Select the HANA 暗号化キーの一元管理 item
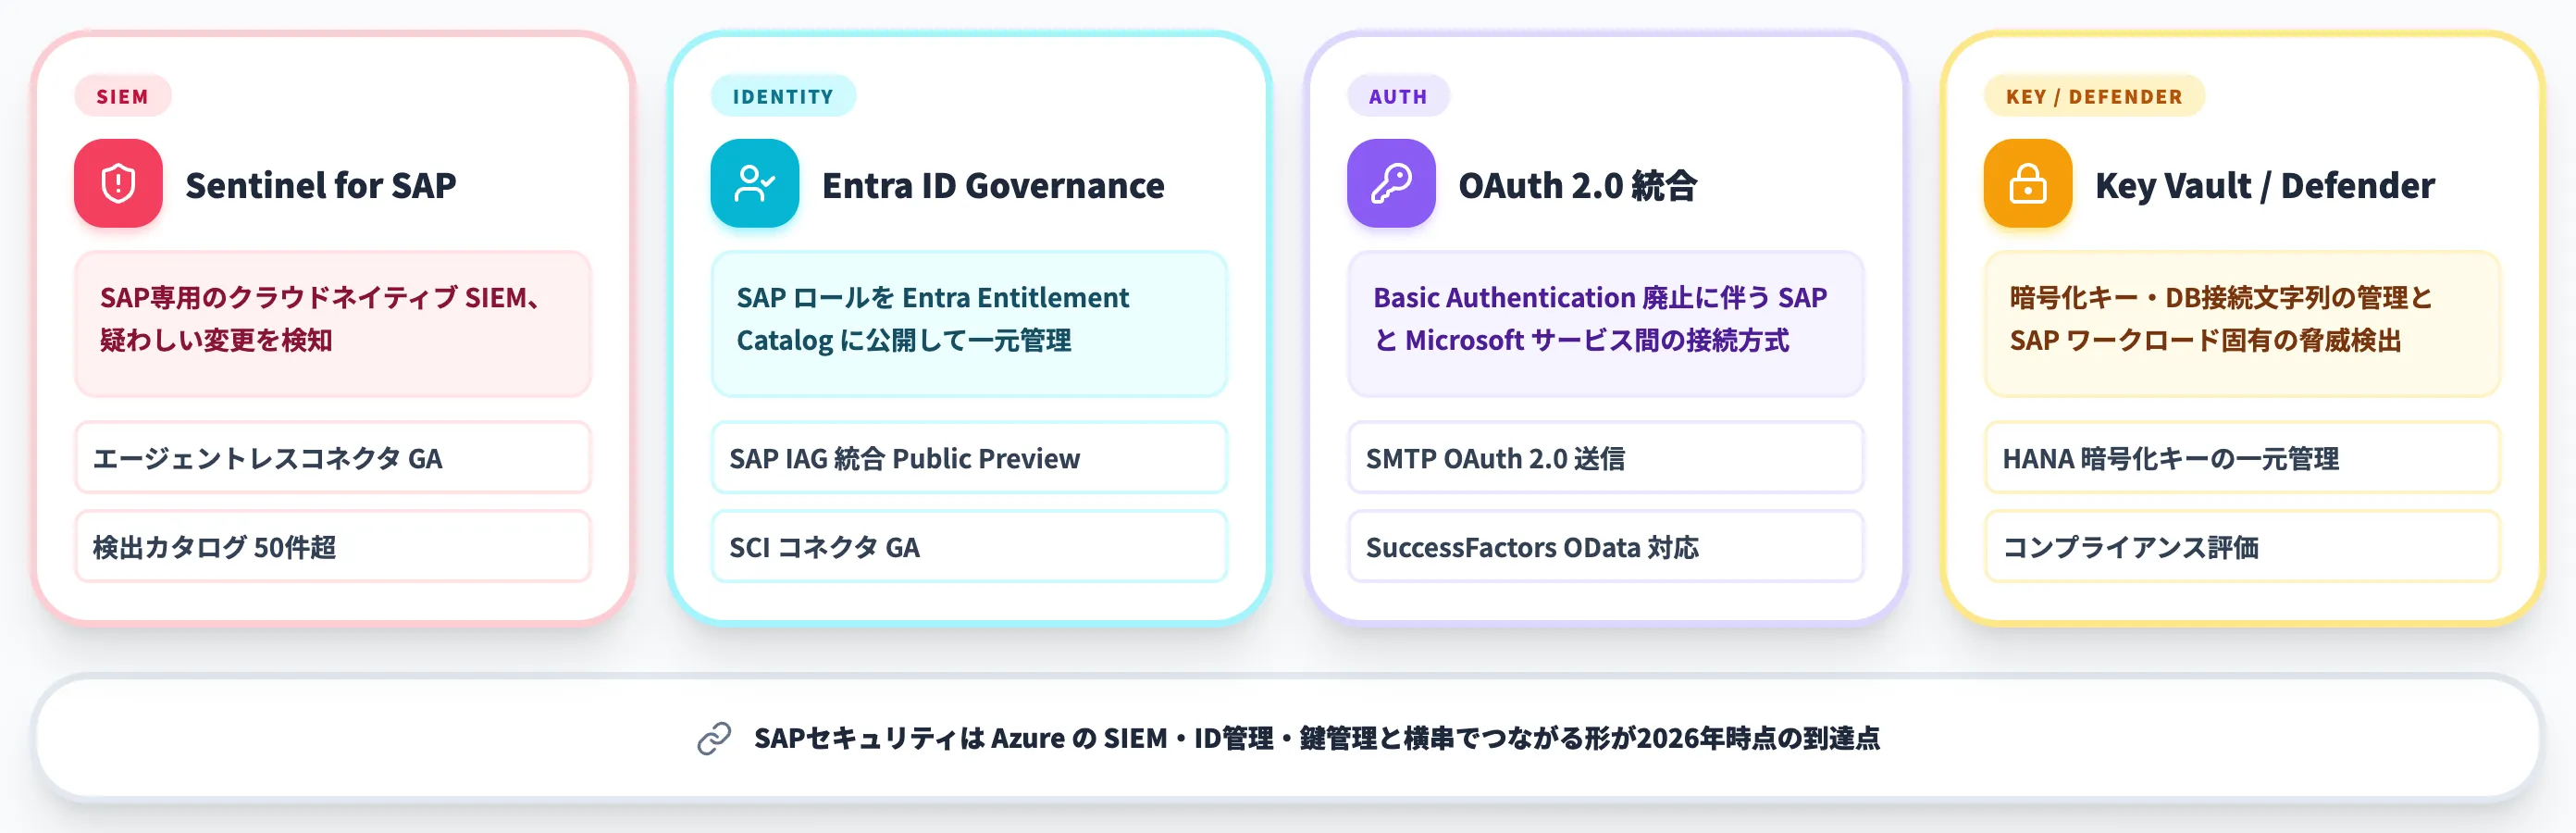Viewport: 2576px width, 833px height. 2242,458
